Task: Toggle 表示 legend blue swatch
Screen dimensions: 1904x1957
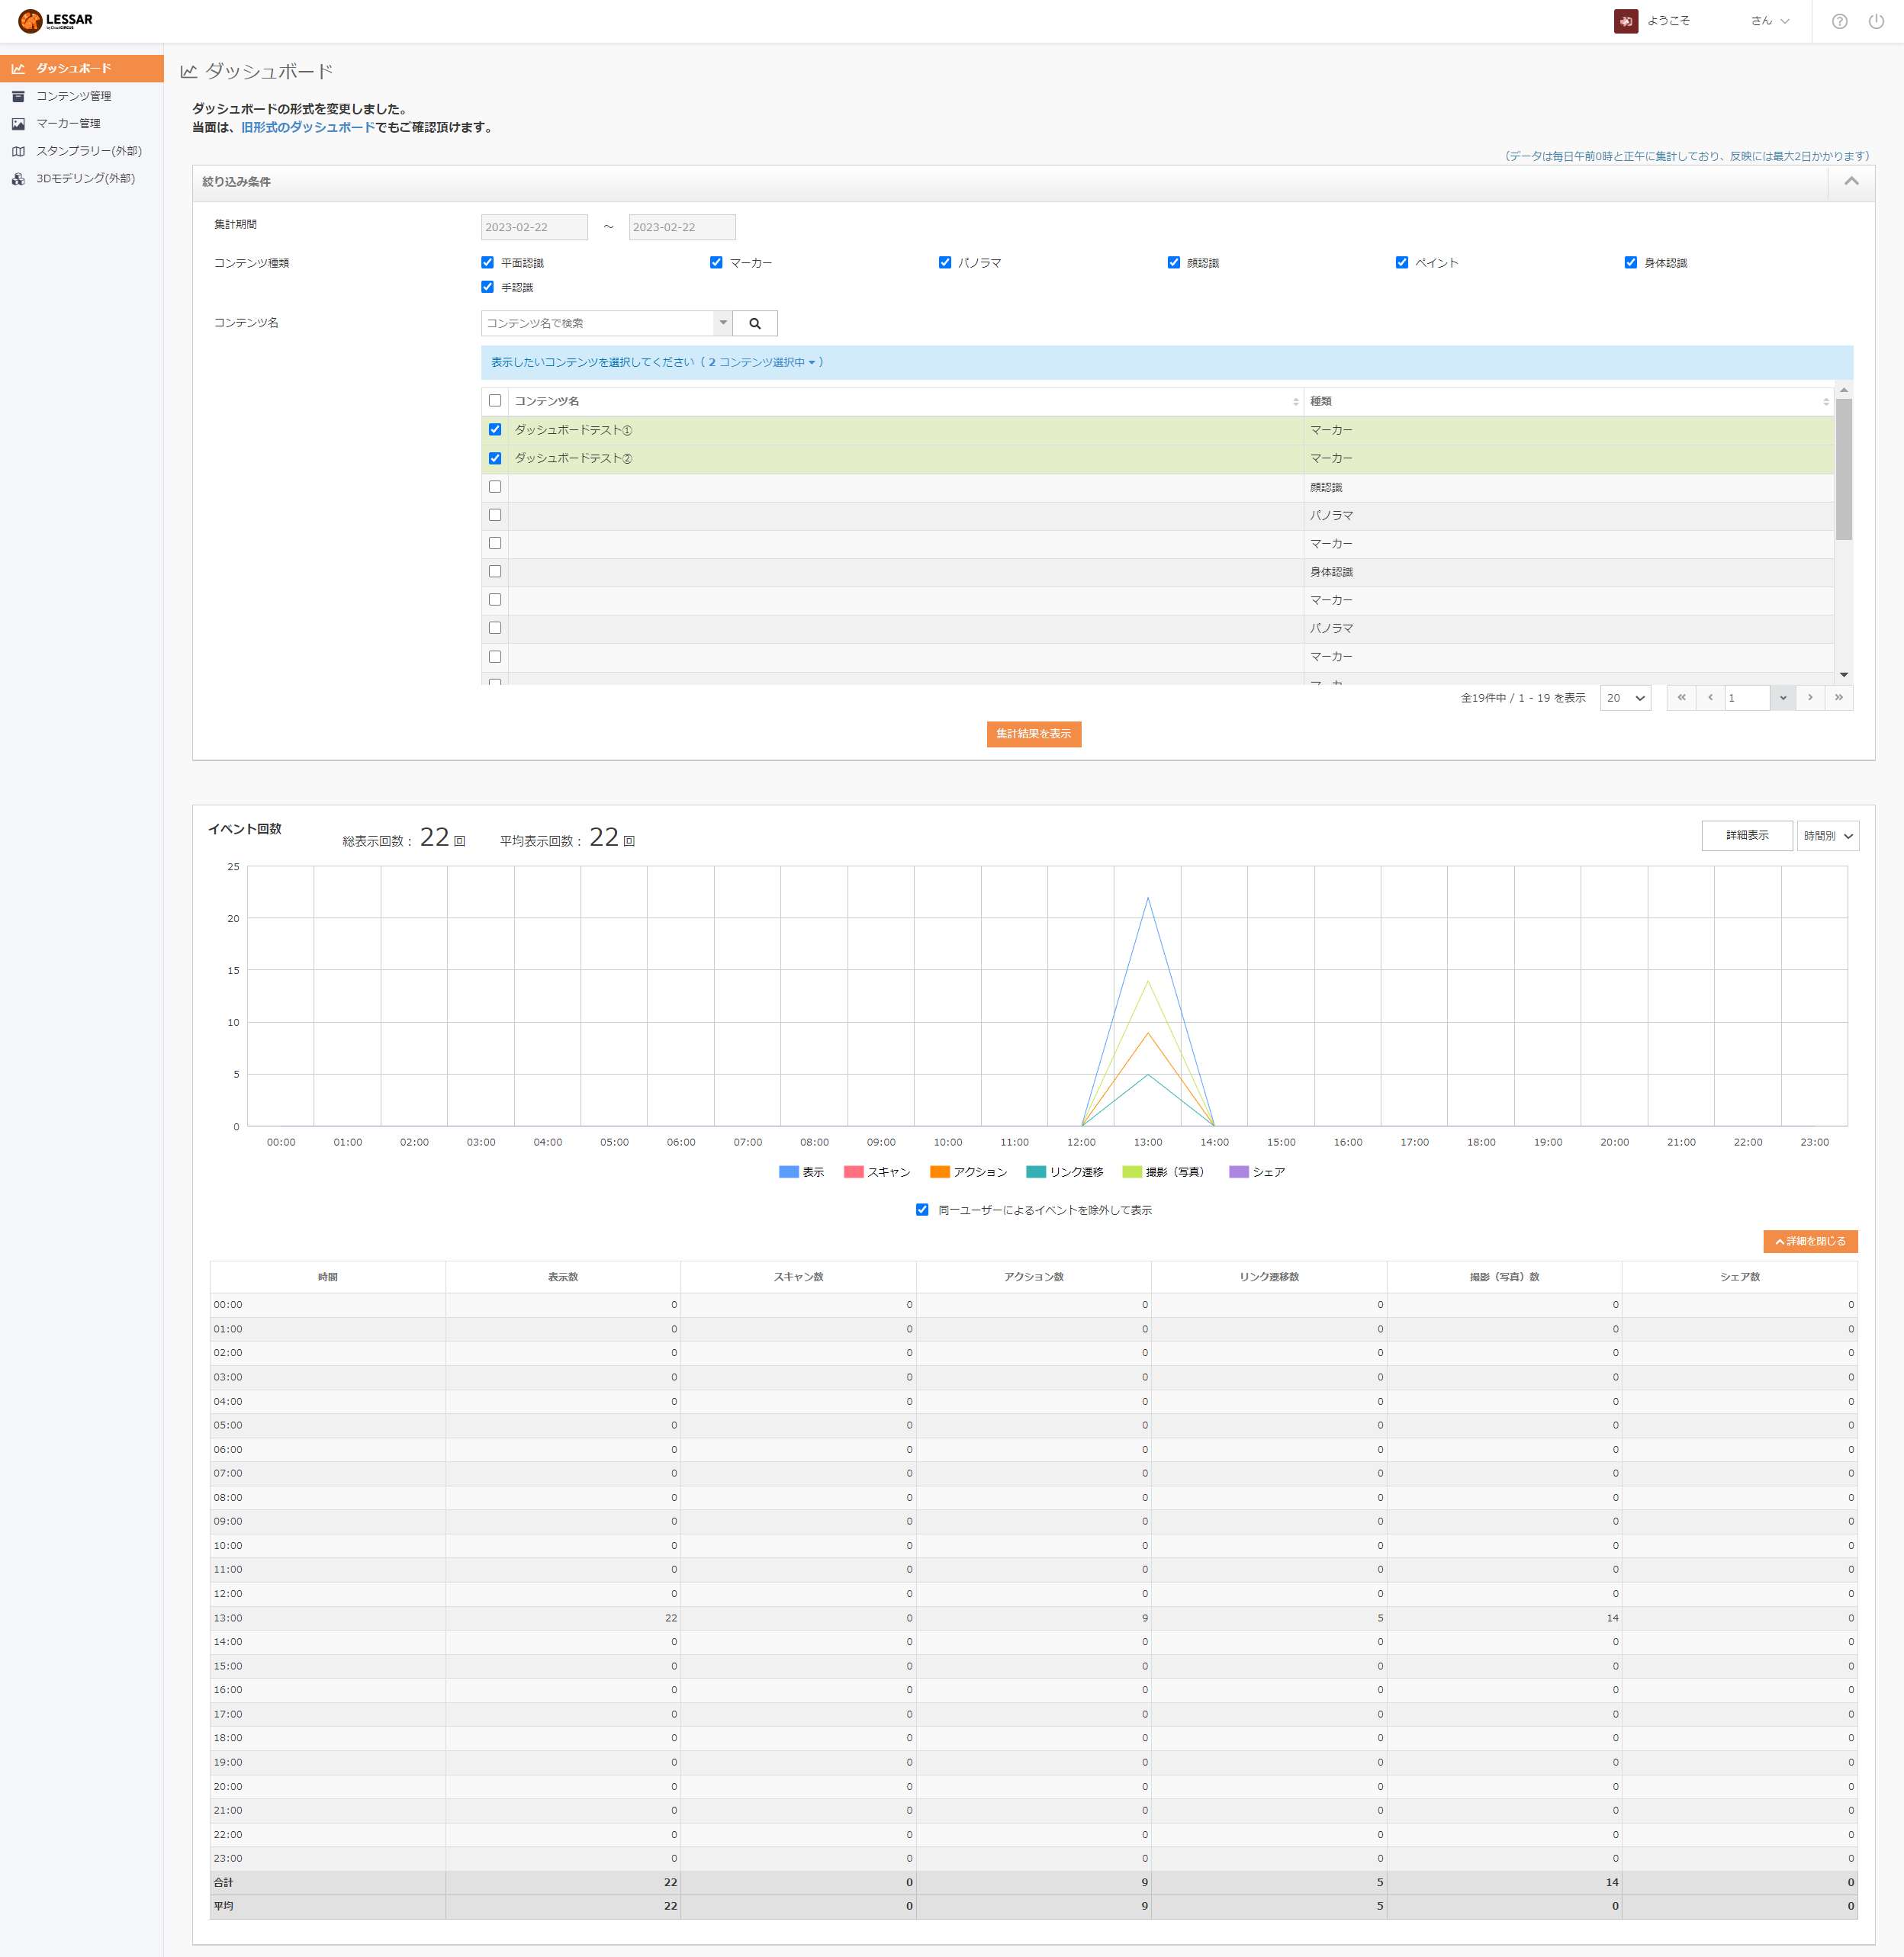Action: (788, 1172)
